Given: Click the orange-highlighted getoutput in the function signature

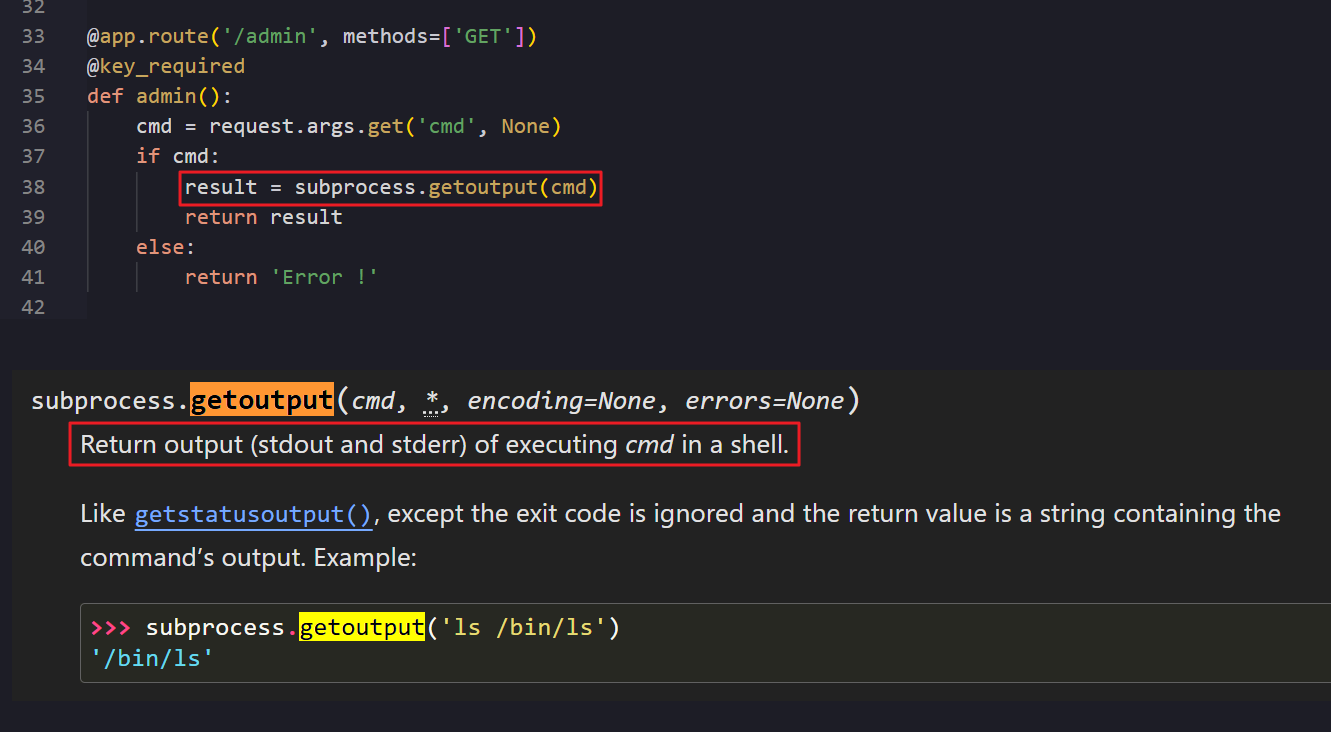Looking at the screenshot, I should coord(261,401).
